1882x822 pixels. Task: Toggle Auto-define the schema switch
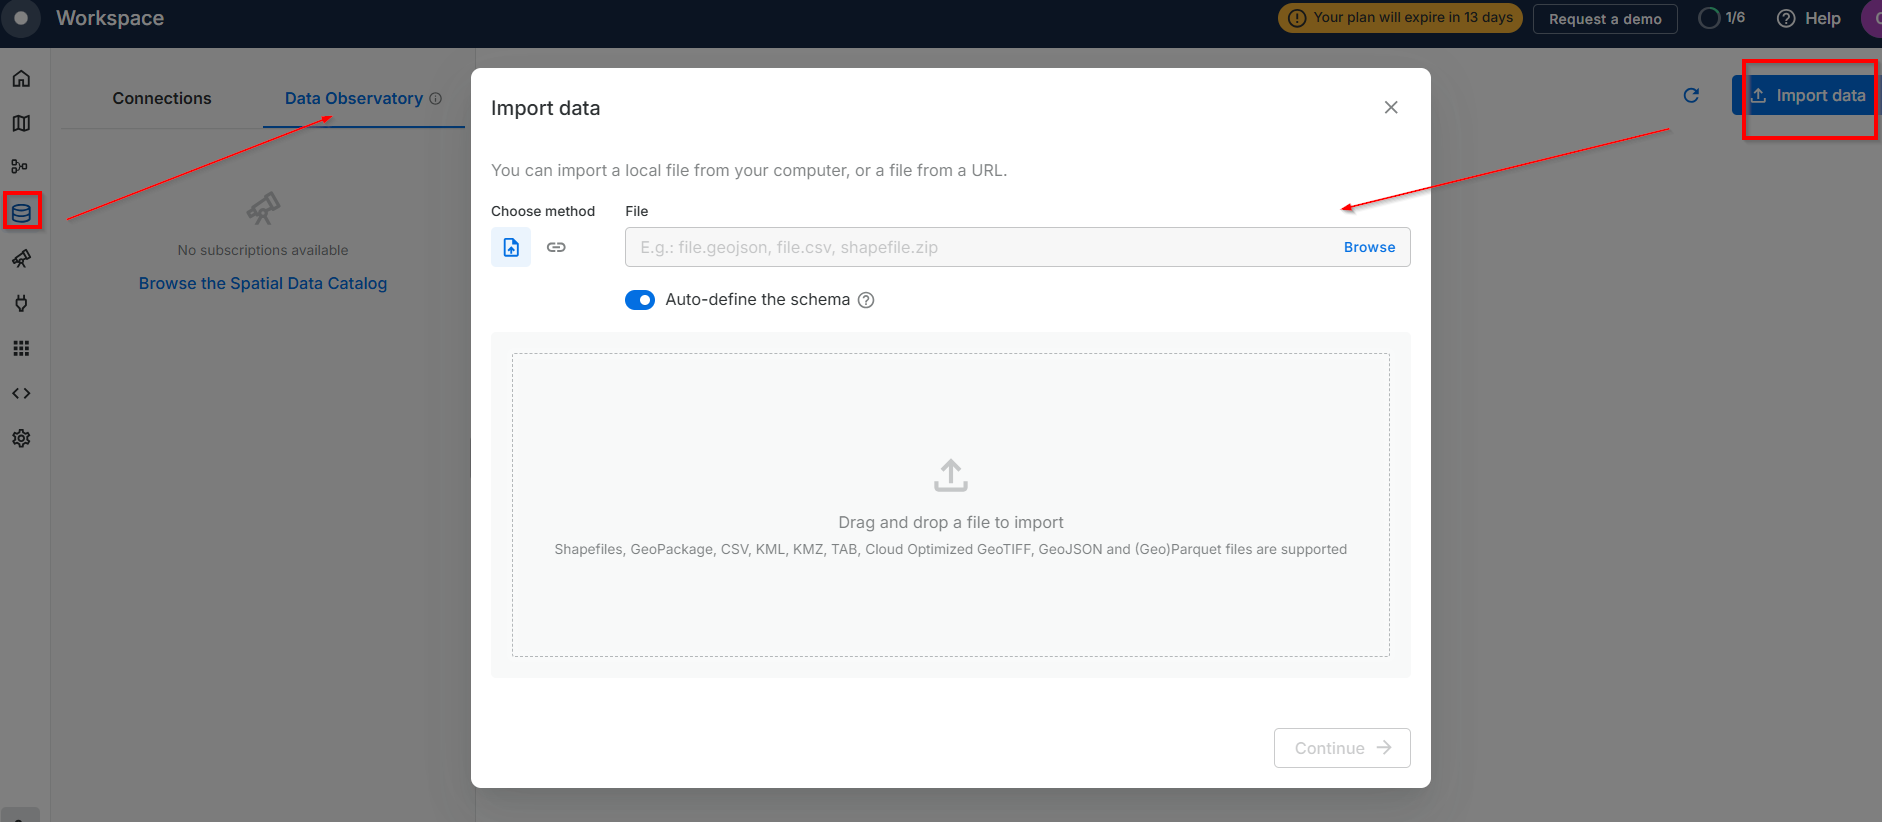tap(640, 300)
